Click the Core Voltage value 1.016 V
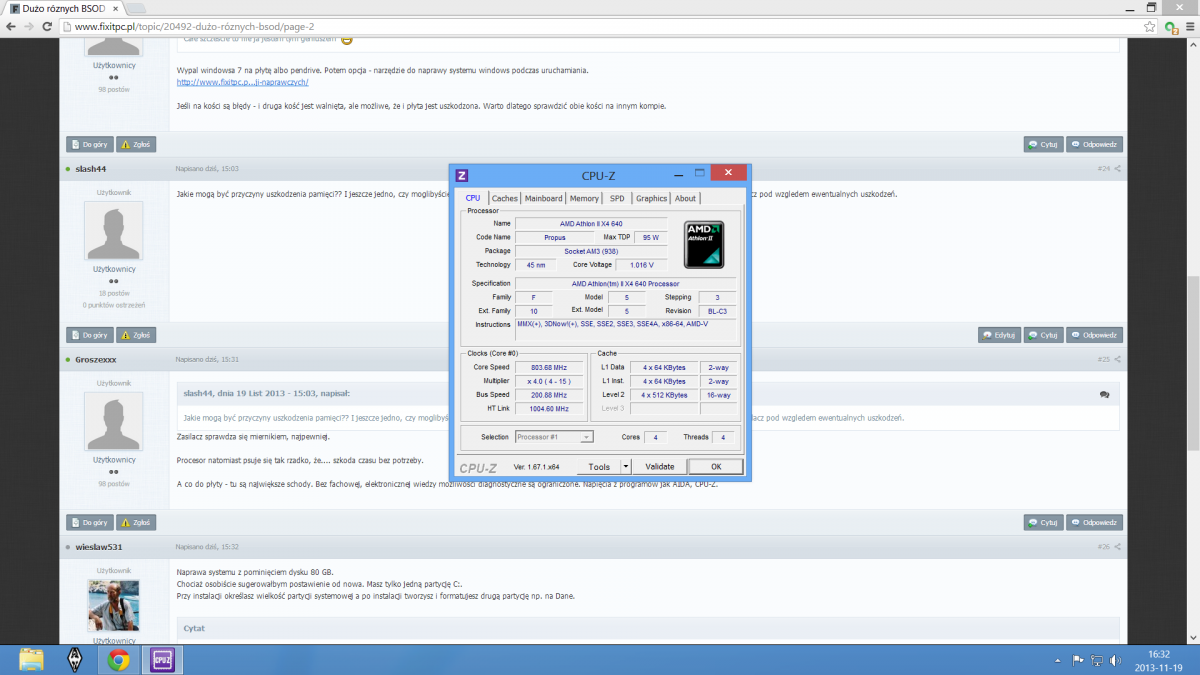Viewport: 1200px width, 675px height. (x=642, y=265)
